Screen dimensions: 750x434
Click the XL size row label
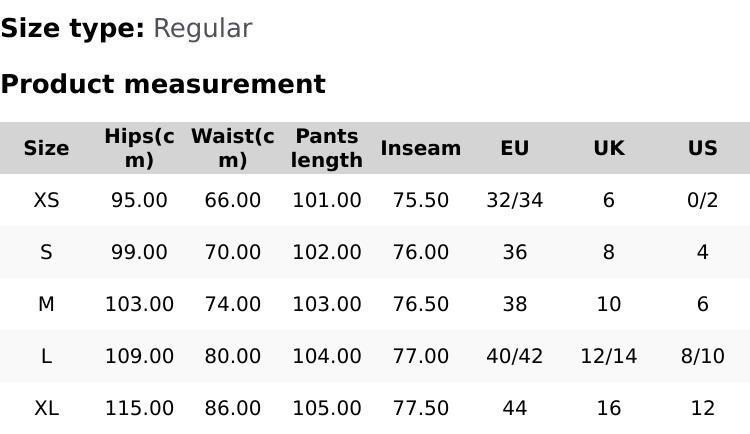46,409
